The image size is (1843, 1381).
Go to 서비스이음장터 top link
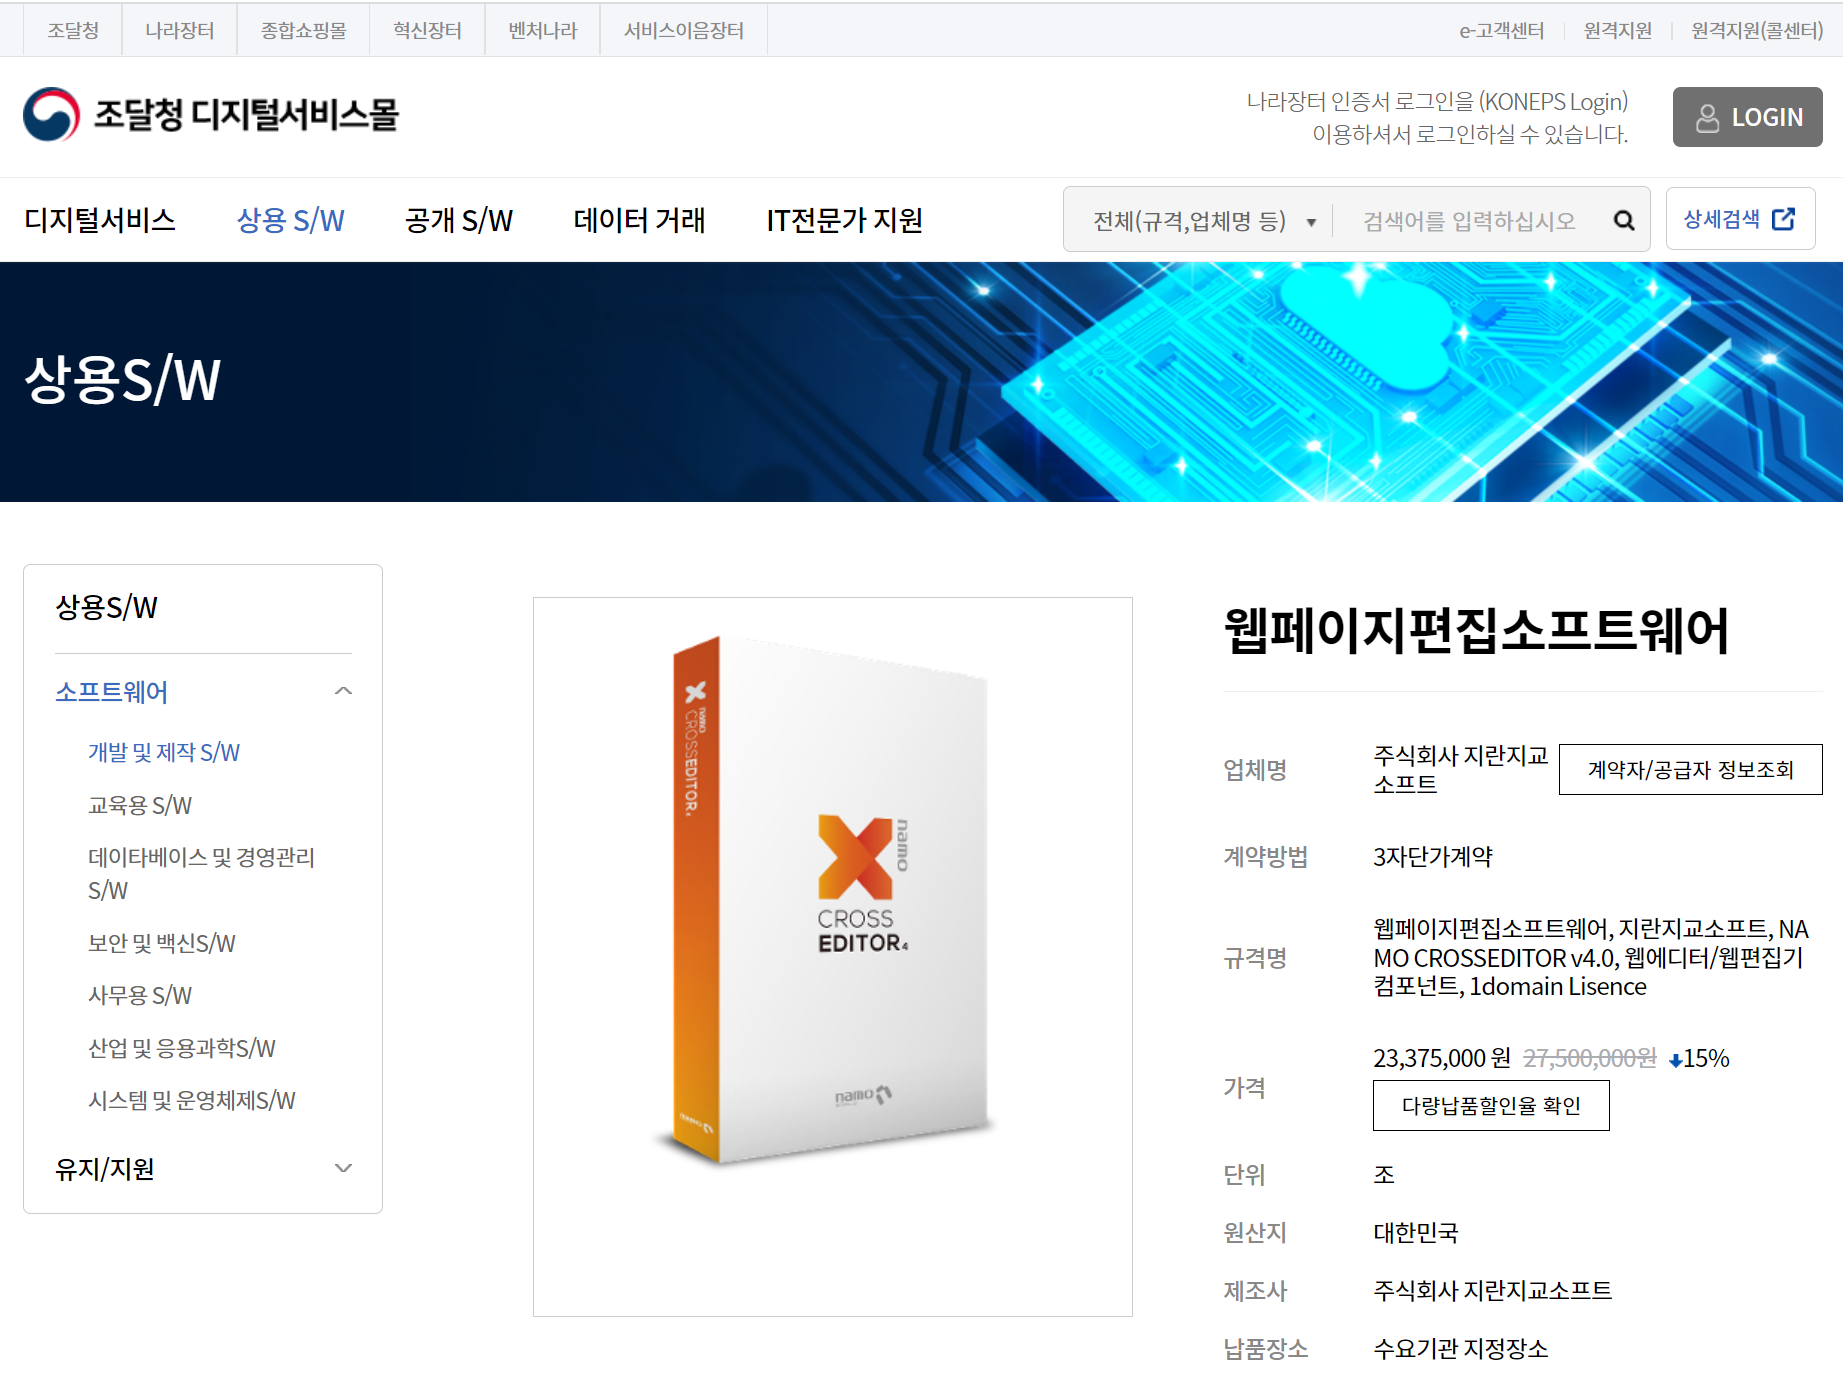(684, 30)
